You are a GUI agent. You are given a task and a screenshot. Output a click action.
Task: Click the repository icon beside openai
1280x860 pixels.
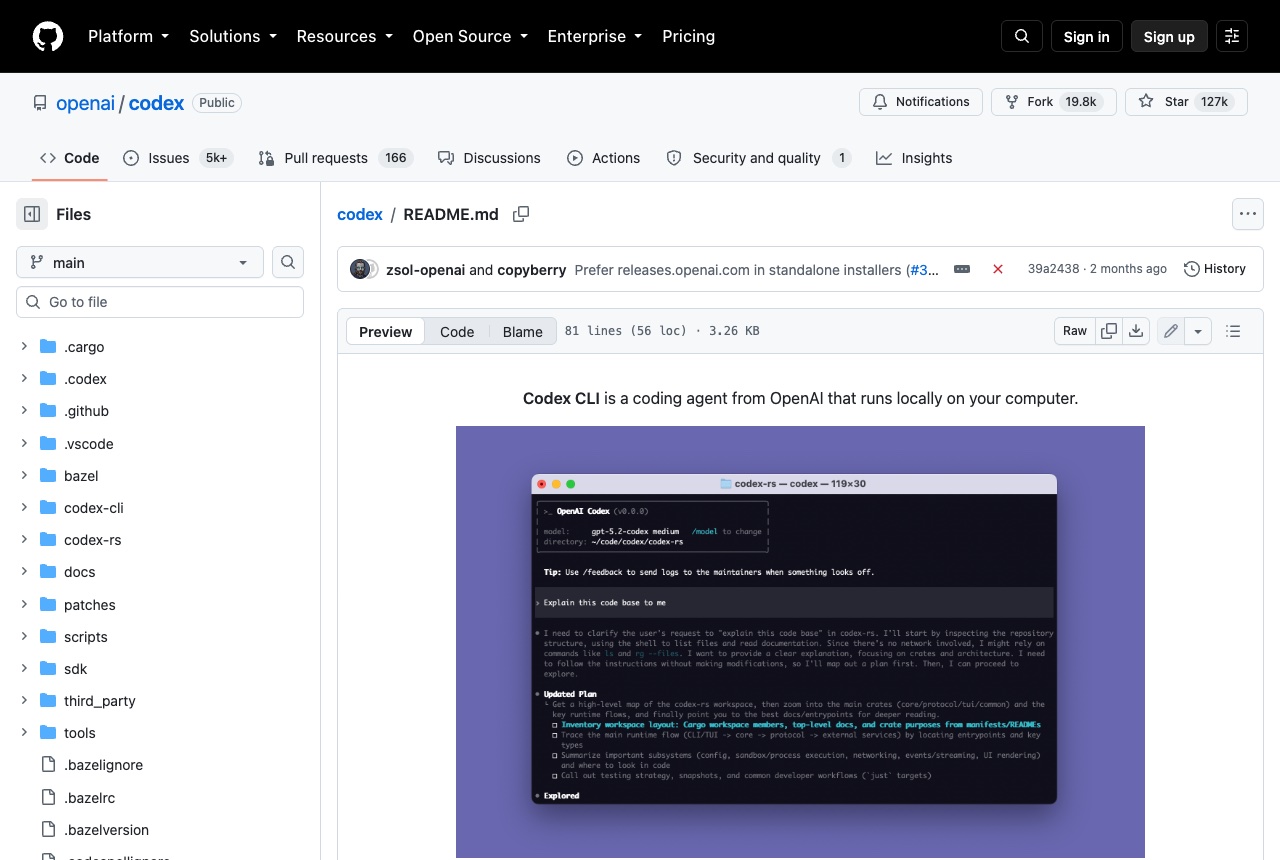point(40,103)
